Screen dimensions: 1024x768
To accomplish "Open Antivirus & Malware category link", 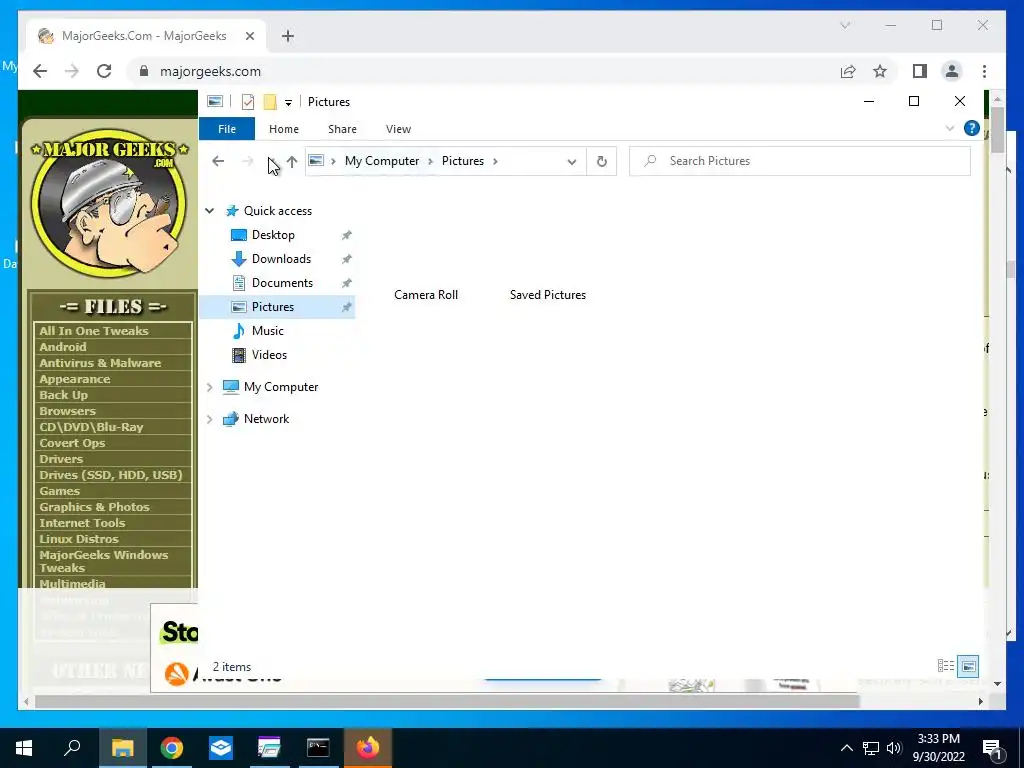I will (x=100, y=363).
